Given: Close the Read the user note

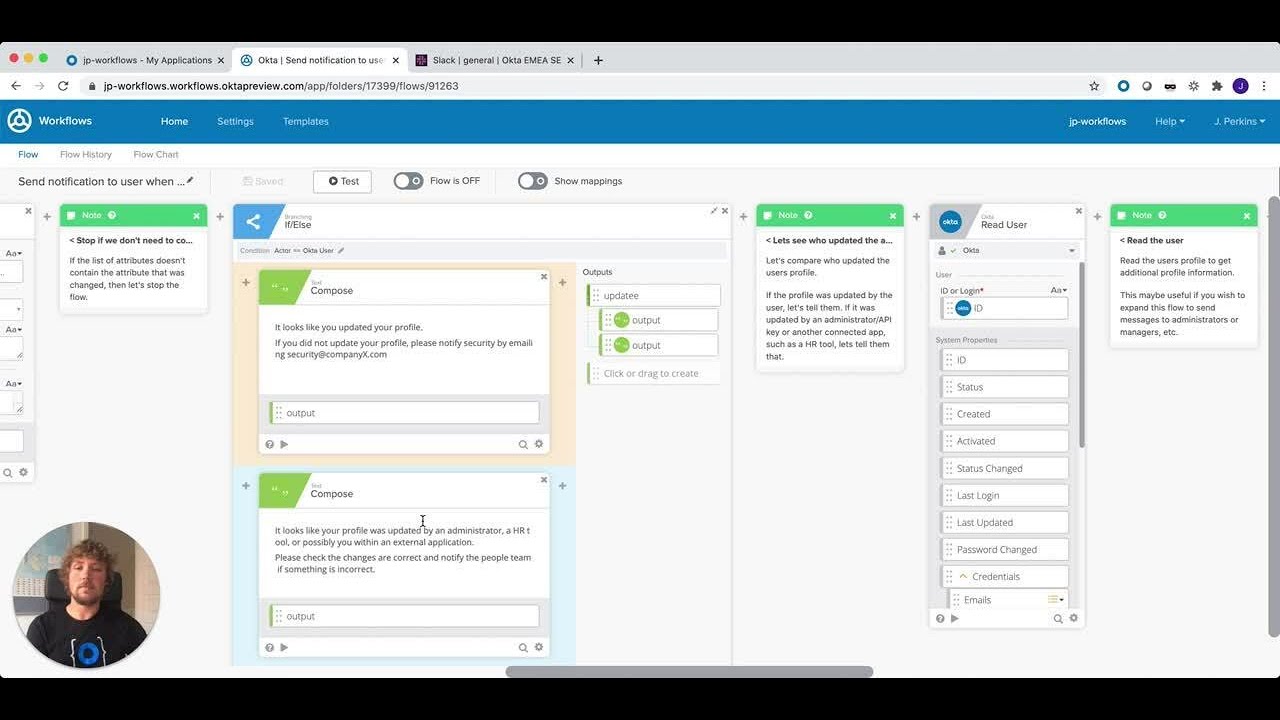Looking at the screenshot, I should tap(1247, 216).
